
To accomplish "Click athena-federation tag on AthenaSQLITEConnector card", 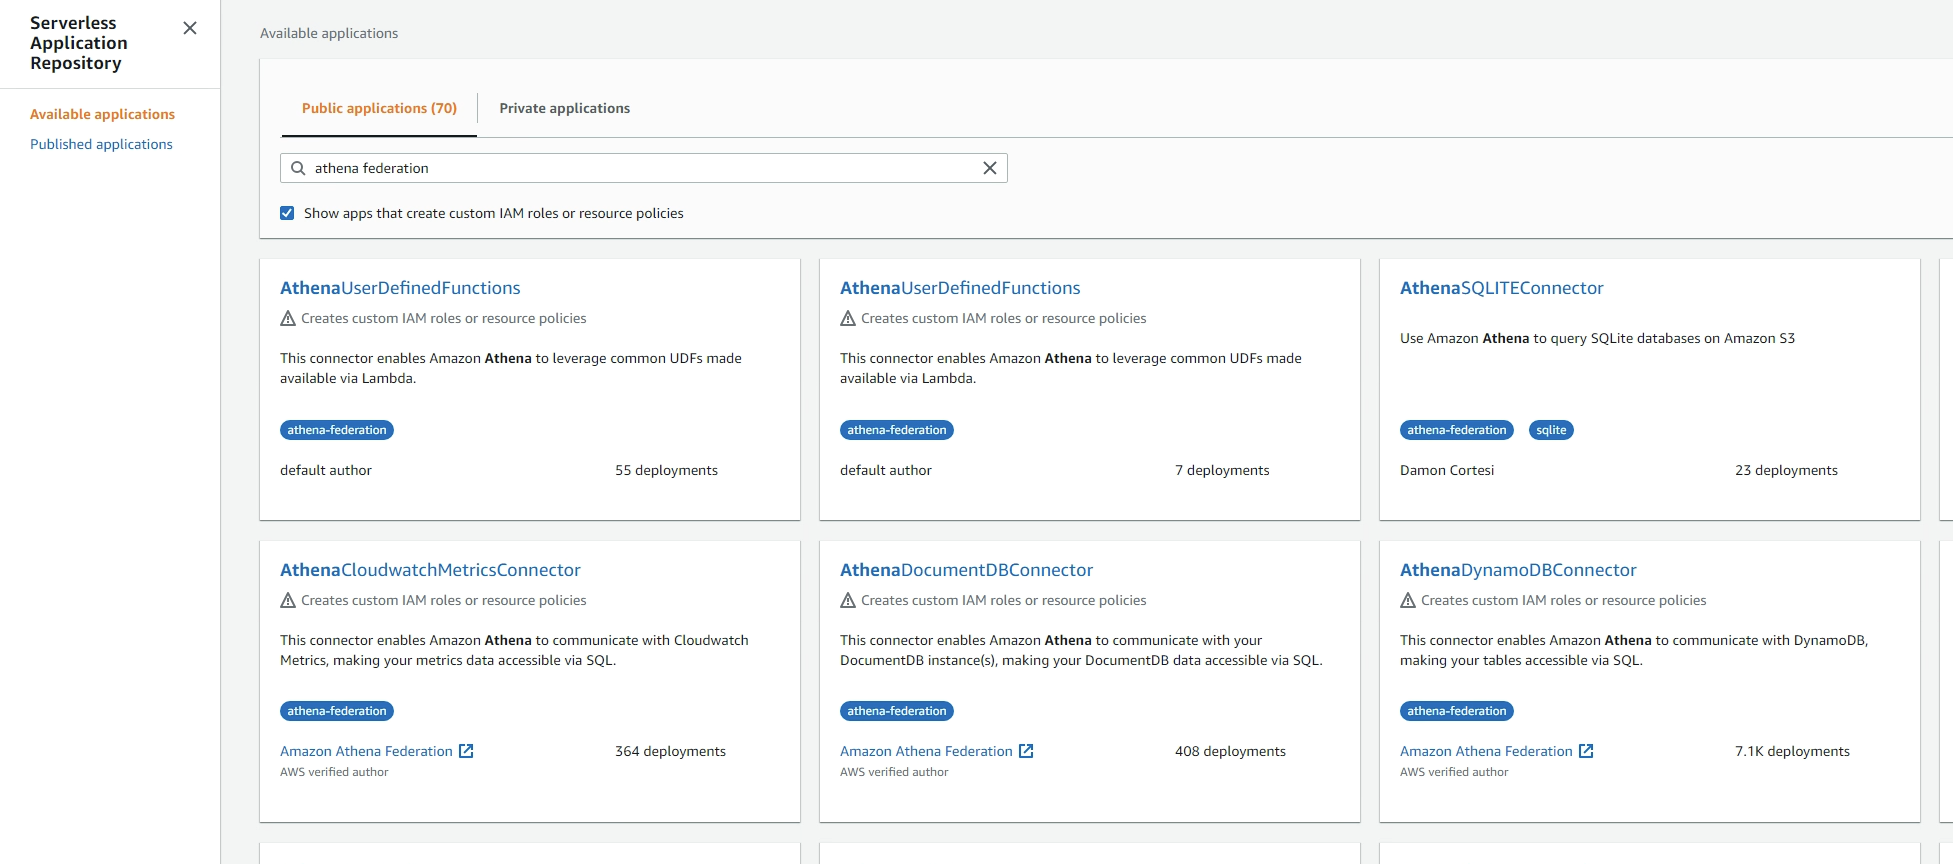I will coord(1457,430).
